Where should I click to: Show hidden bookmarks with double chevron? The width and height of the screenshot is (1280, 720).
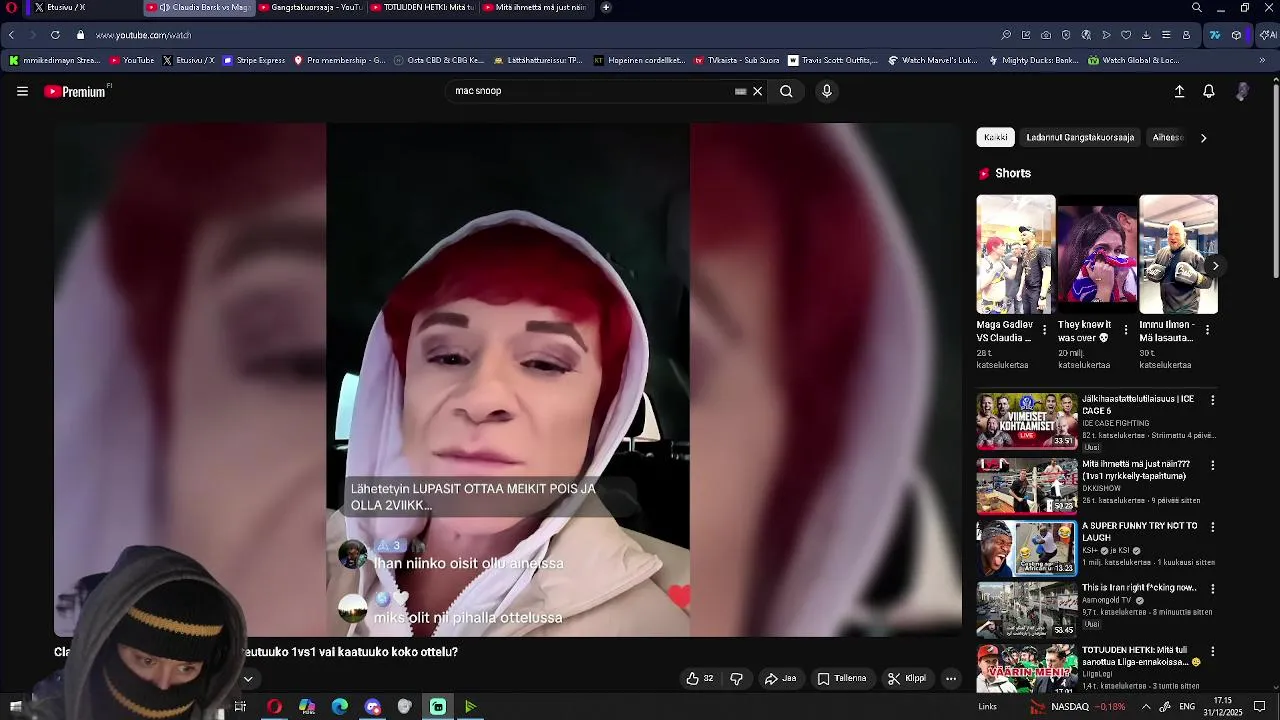(1262, 60)
